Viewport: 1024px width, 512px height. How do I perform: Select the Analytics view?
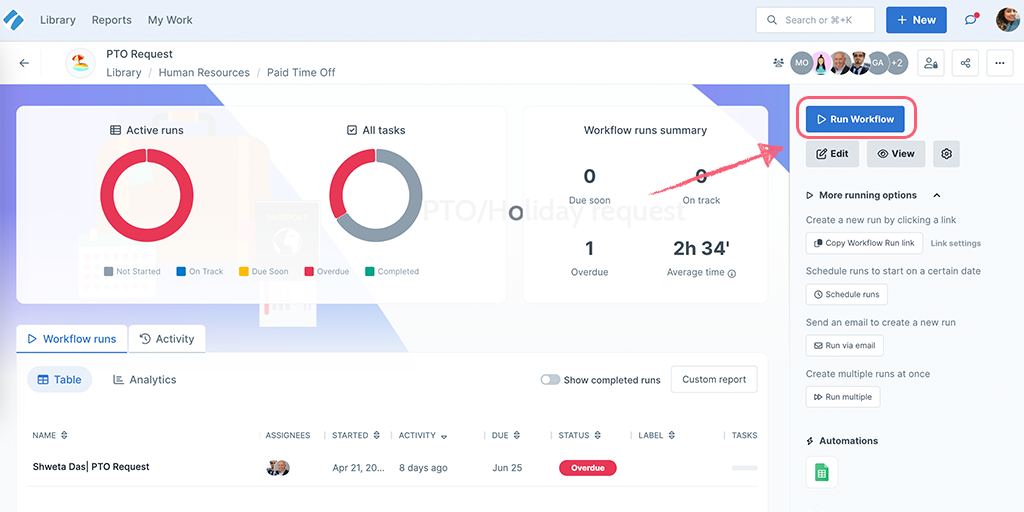(x=144, y=379)
